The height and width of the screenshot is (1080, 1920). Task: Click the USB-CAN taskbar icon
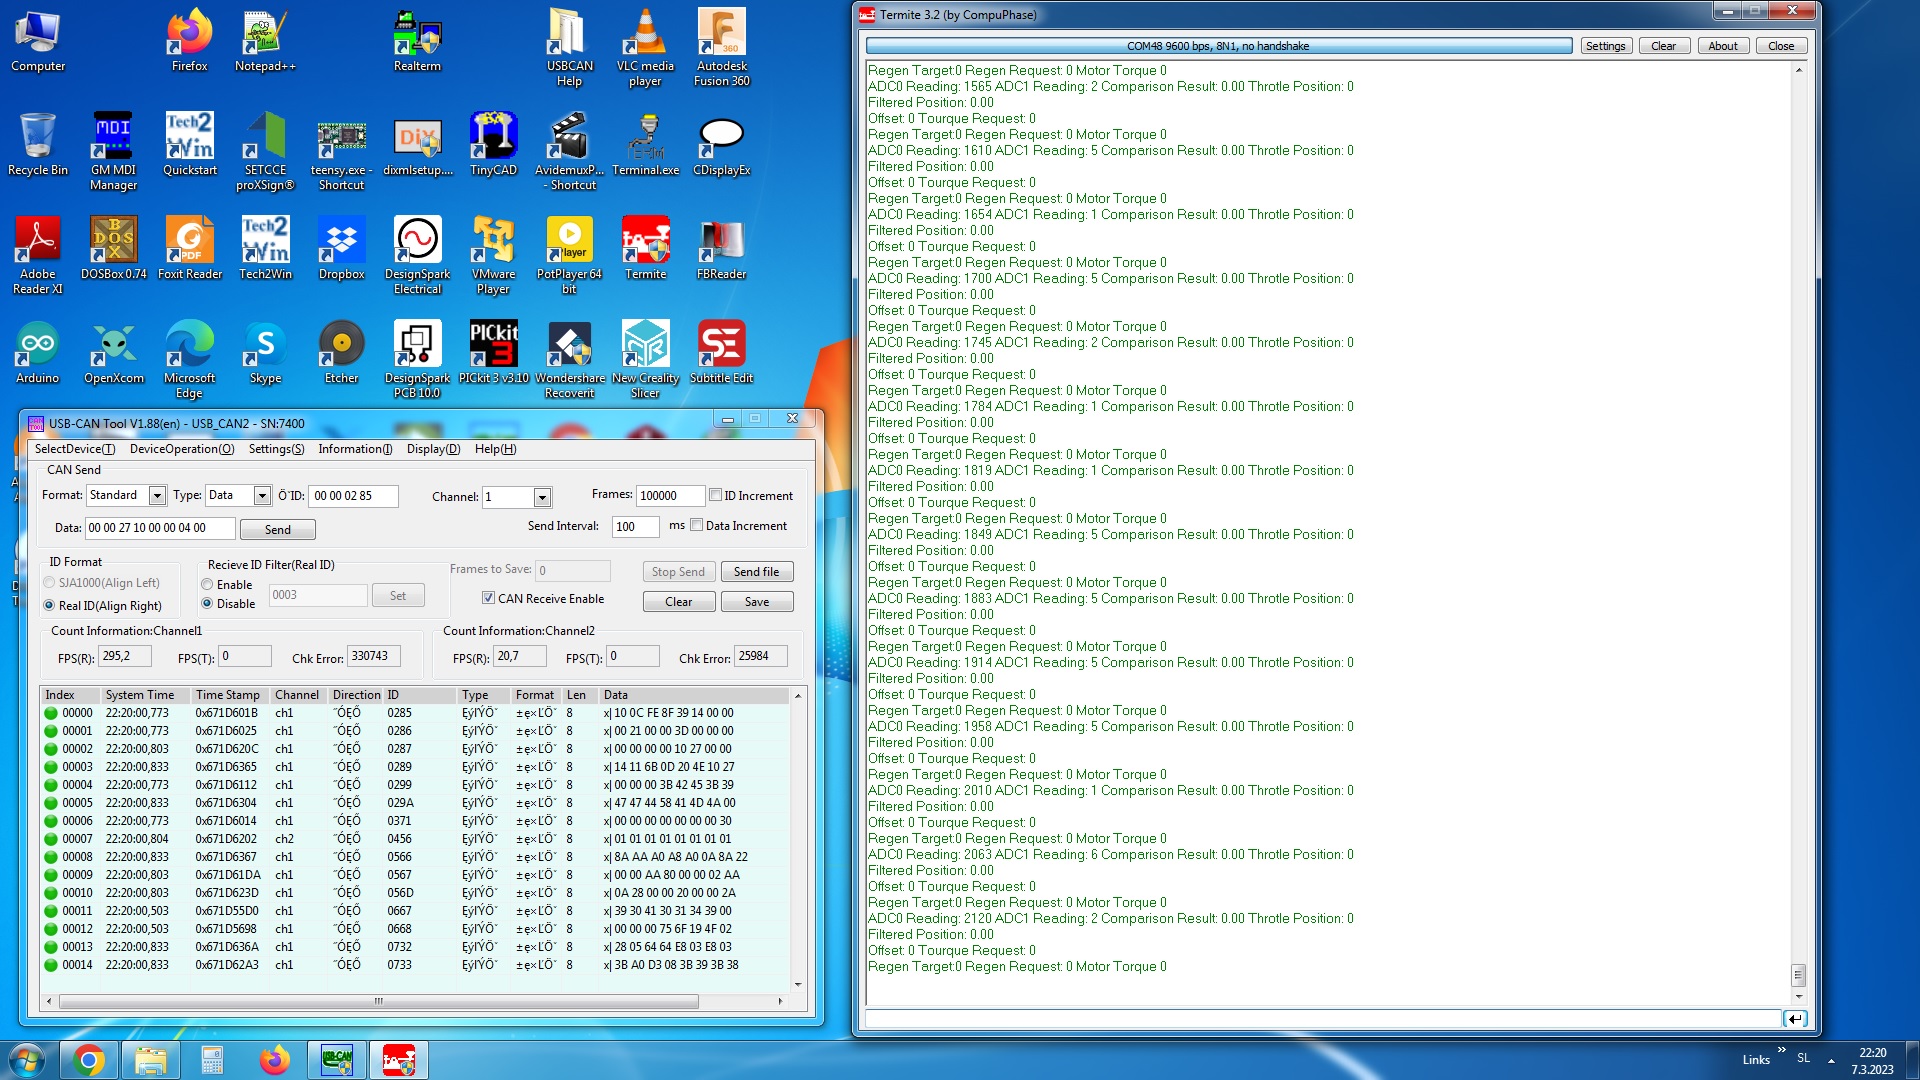337,1060
